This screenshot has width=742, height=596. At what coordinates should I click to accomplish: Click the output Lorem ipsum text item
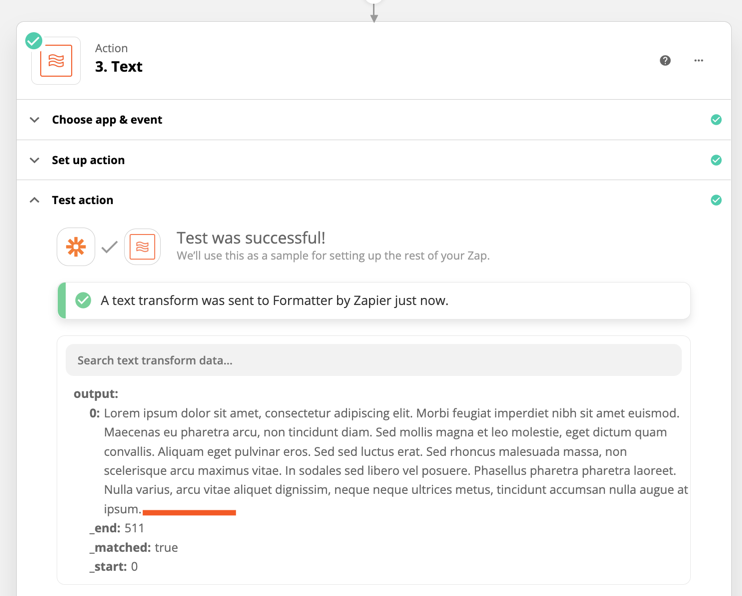[x=396, y=461]
